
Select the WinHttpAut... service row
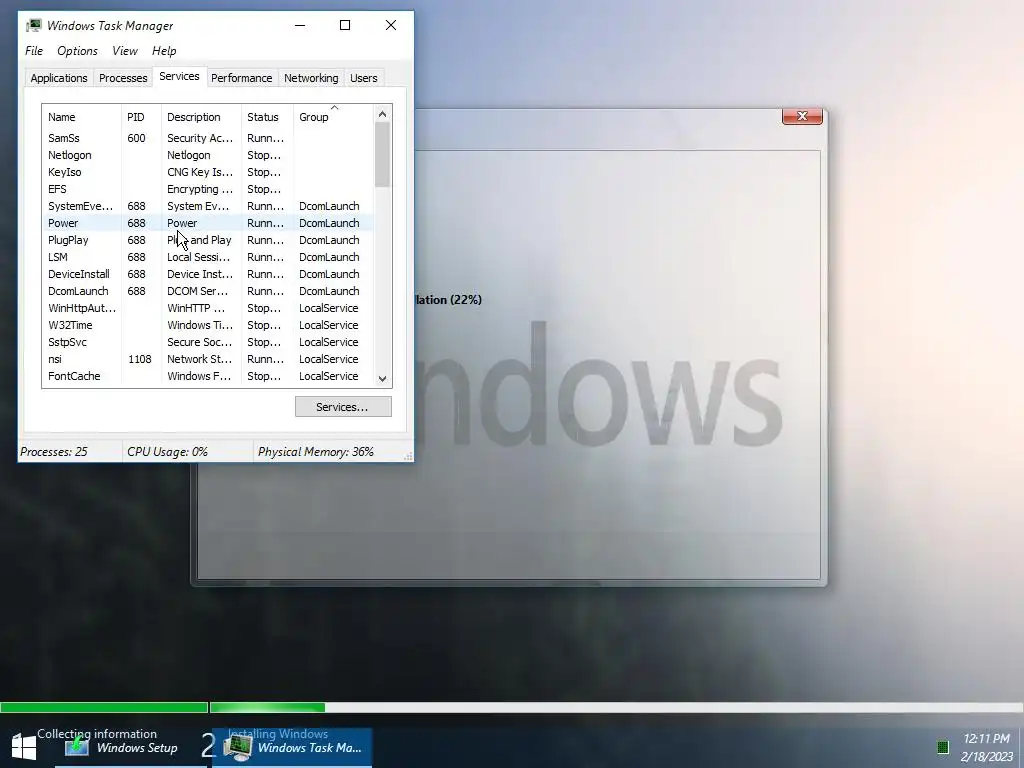tap(208, 308)
